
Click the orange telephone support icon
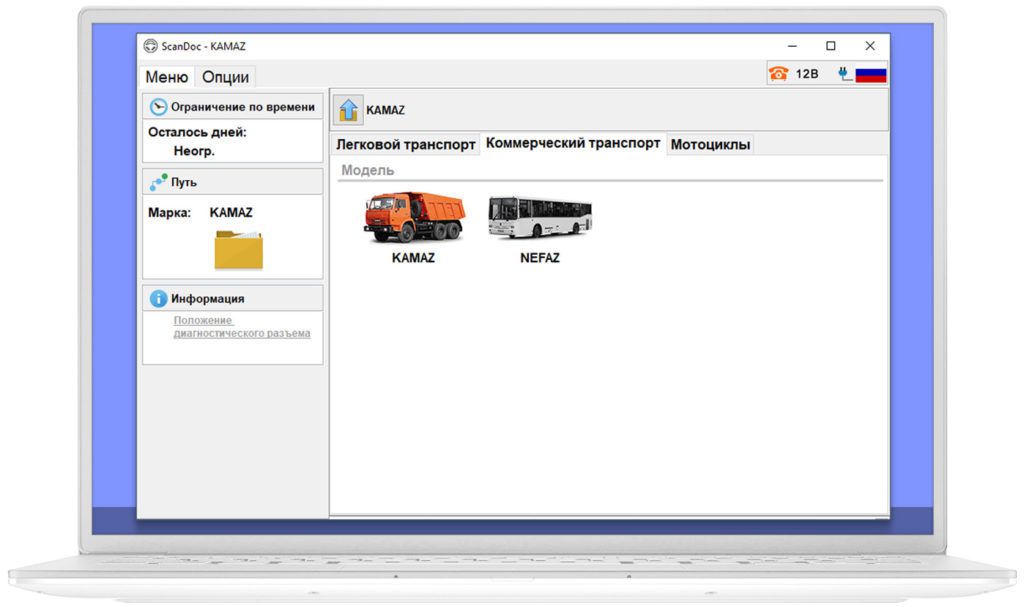(778, 74)
